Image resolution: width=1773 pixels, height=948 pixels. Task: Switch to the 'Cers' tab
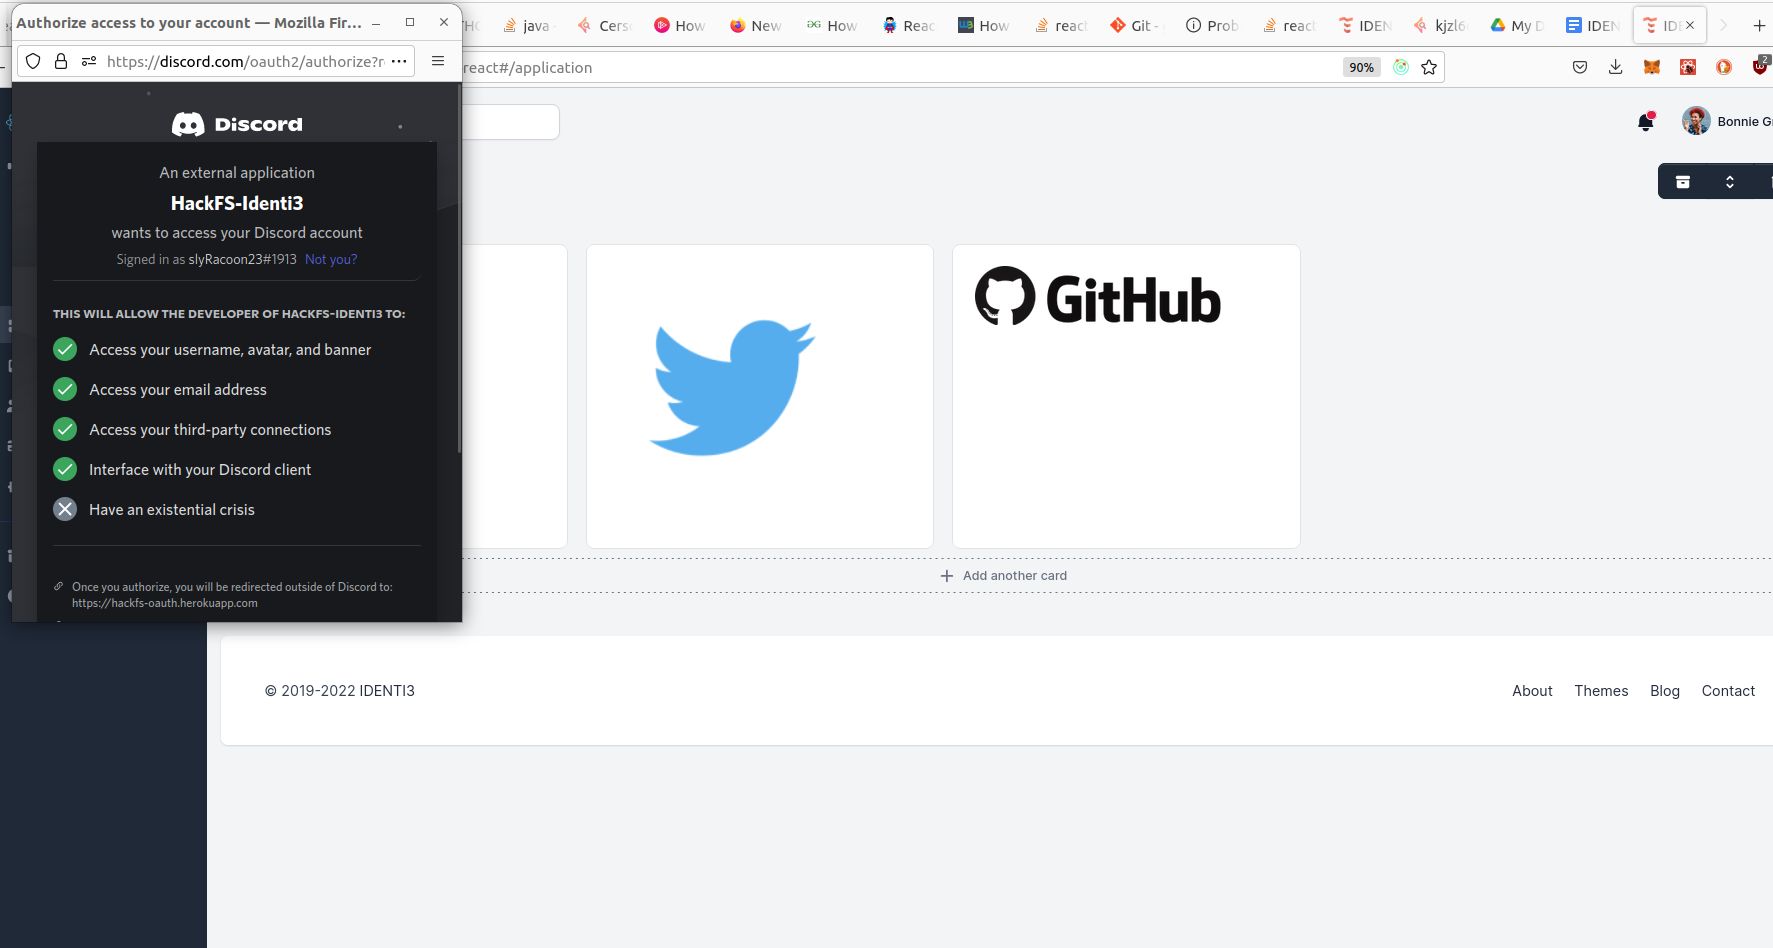pyautogui.click(x=605, y=26)
